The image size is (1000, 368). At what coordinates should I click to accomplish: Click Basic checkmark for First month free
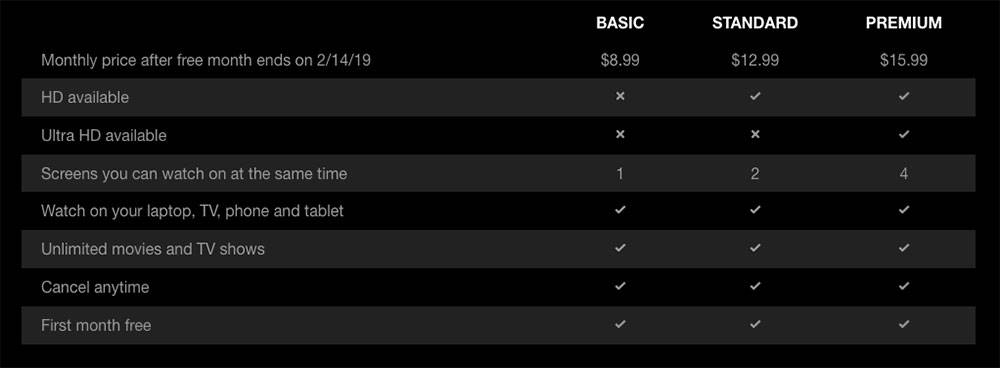point(620,325)
